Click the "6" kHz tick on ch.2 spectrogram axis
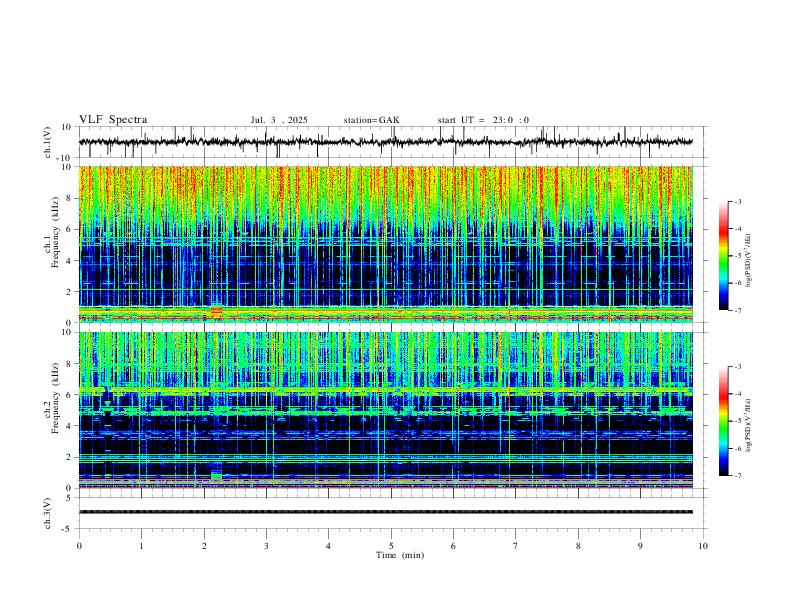Screen dimensions: 792x612 tap(71, 395)
